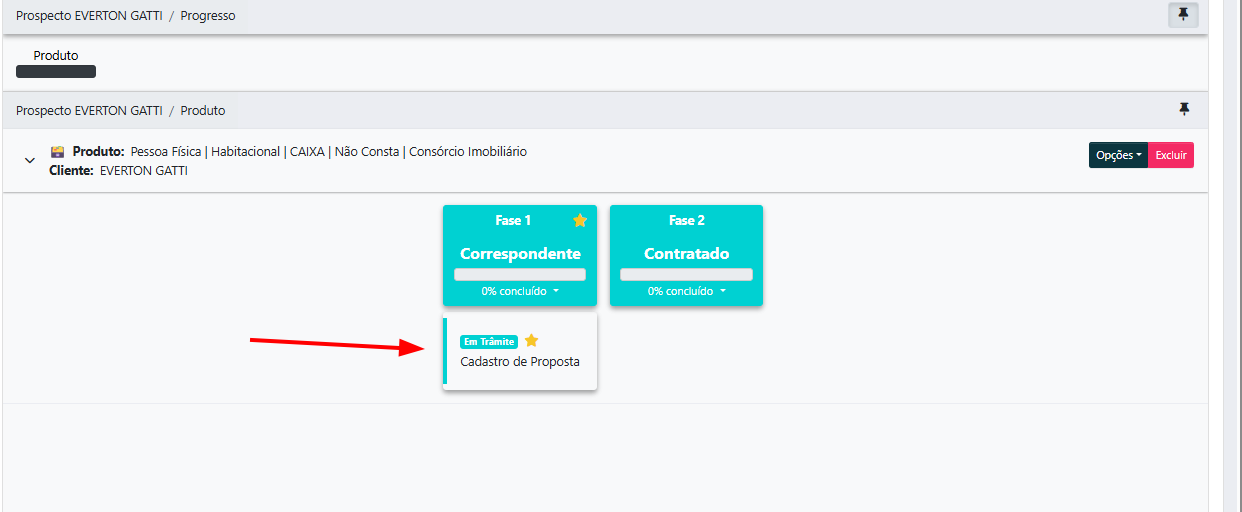Click the pin icon in the Progresso header
This screenshot has width=1242, height=512.
coord(1184,15)
